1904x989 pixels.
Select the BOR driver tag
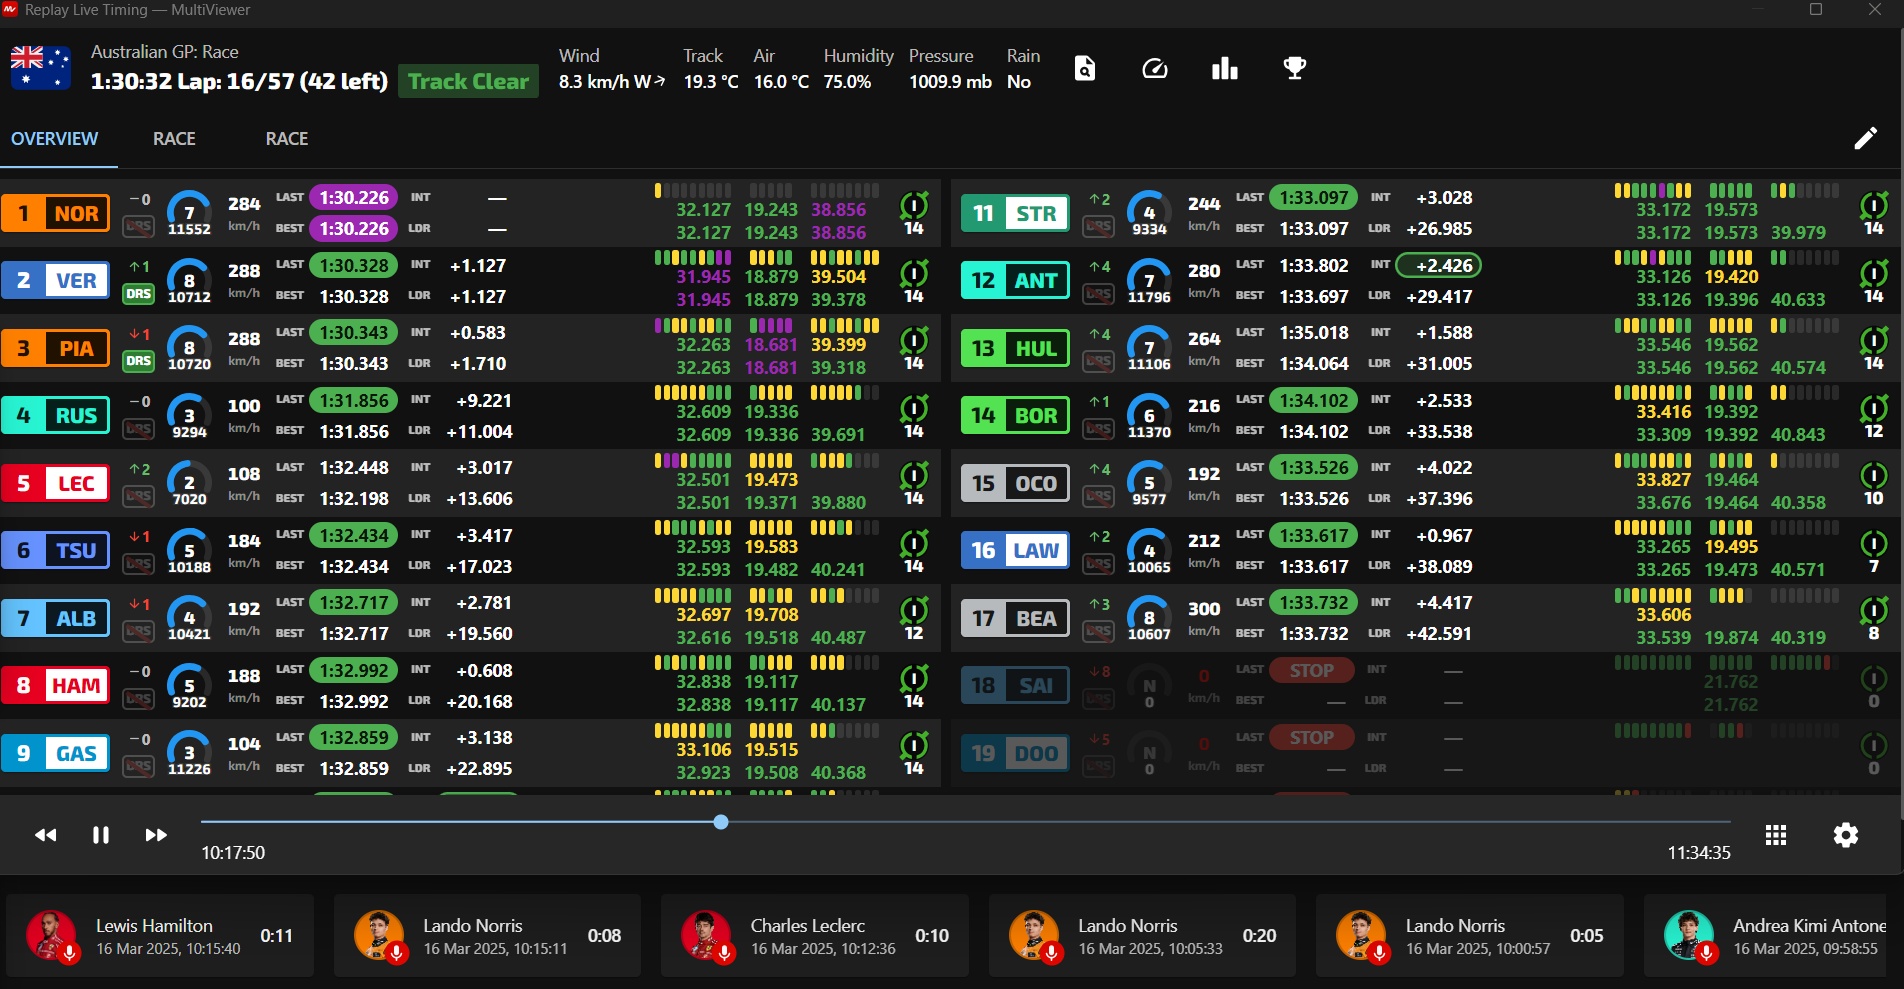click(1016, 415)
